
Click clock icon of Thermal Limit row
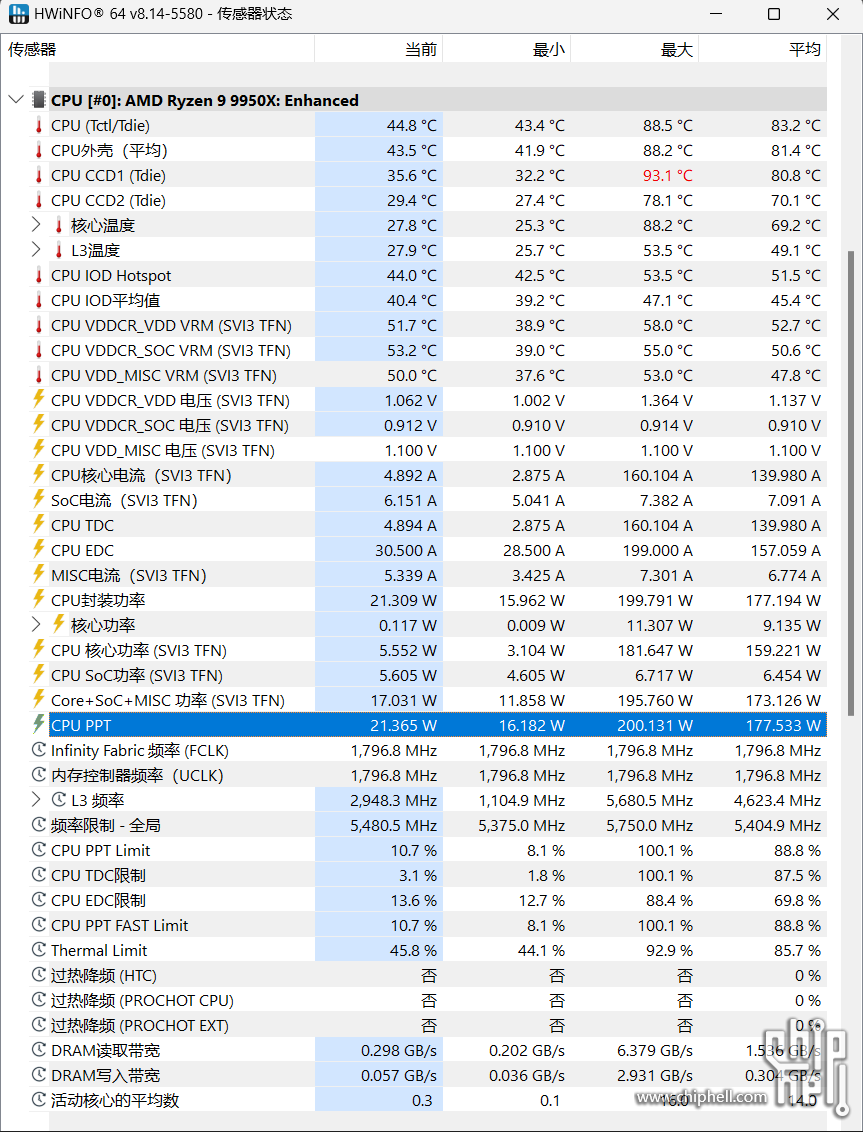[x=39, y=950]
